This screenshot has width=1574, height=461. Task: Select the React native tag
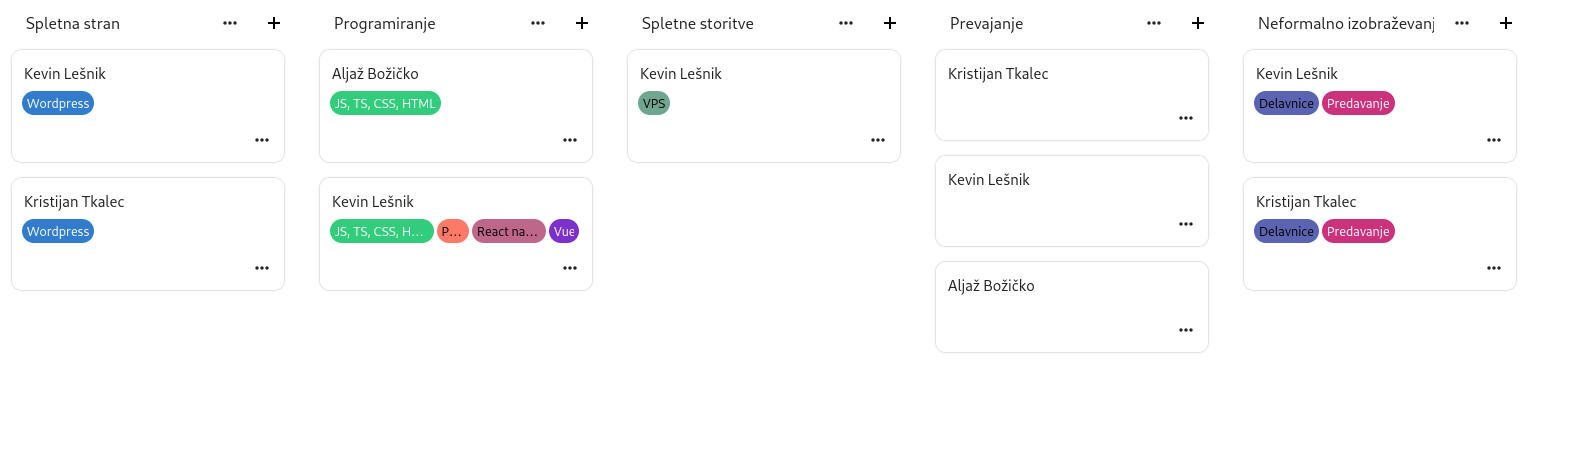pos(508,231)
